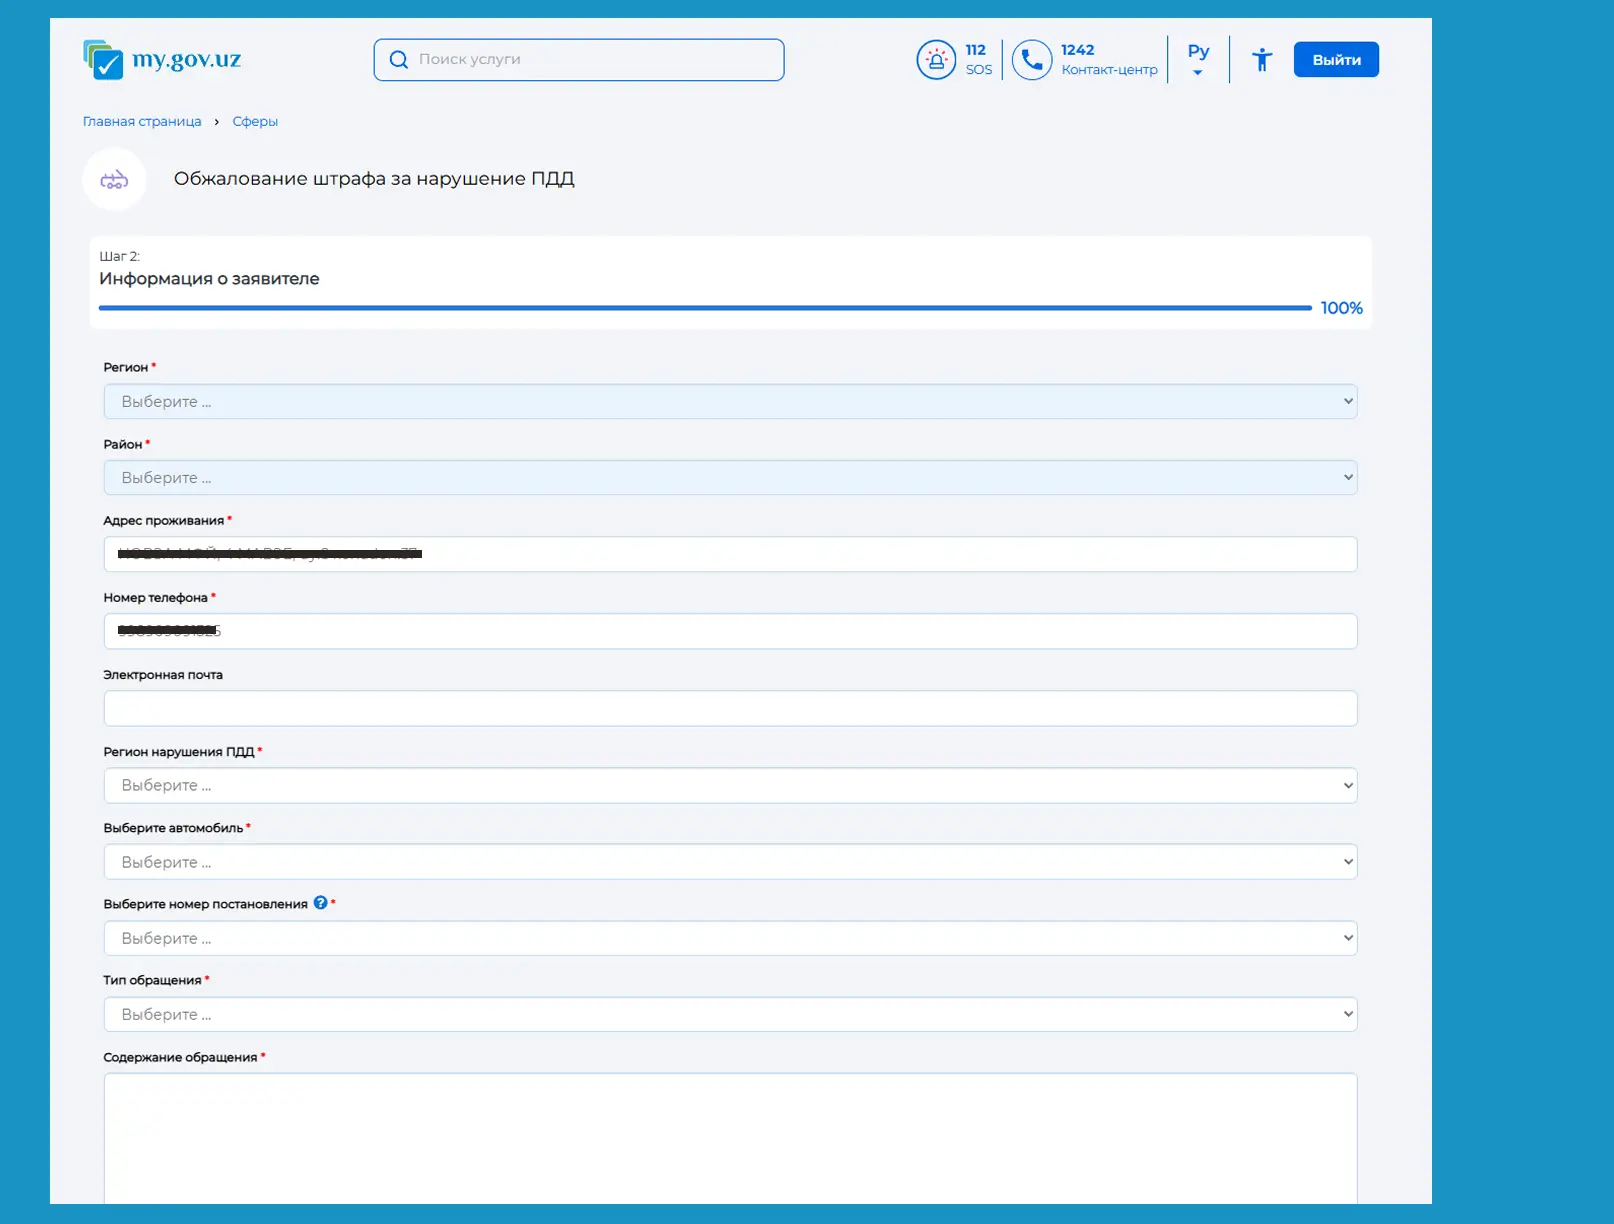Open the my.gov.uz logo home link
This screenshot has height=1224, width=1614.
[x=162, y=60]
